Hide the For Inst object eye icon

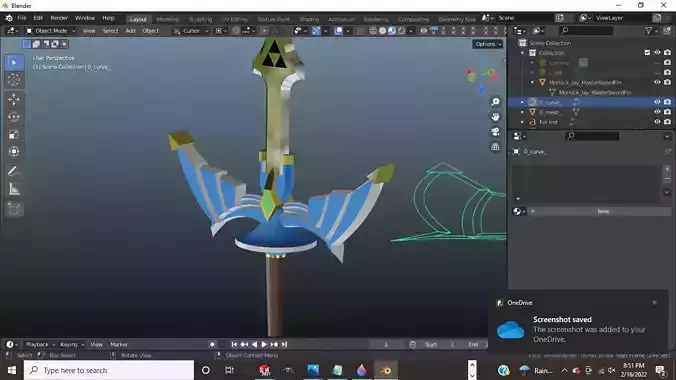point(657,122)
